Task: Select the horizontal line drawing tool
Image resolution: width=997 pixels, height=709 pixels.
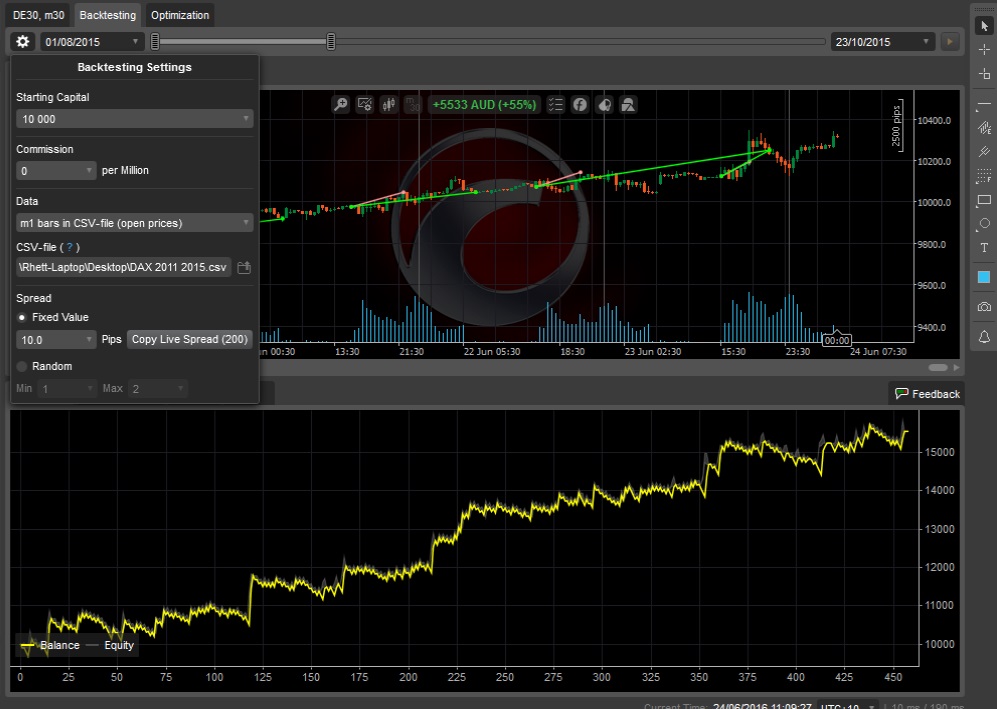Action: pos(984,103)
